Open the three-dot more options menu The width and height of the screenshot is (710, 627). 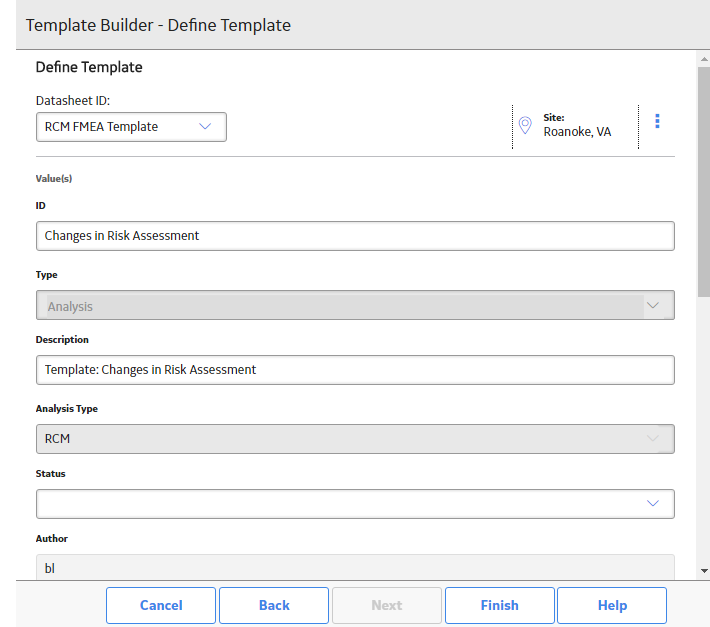point(657,121)
